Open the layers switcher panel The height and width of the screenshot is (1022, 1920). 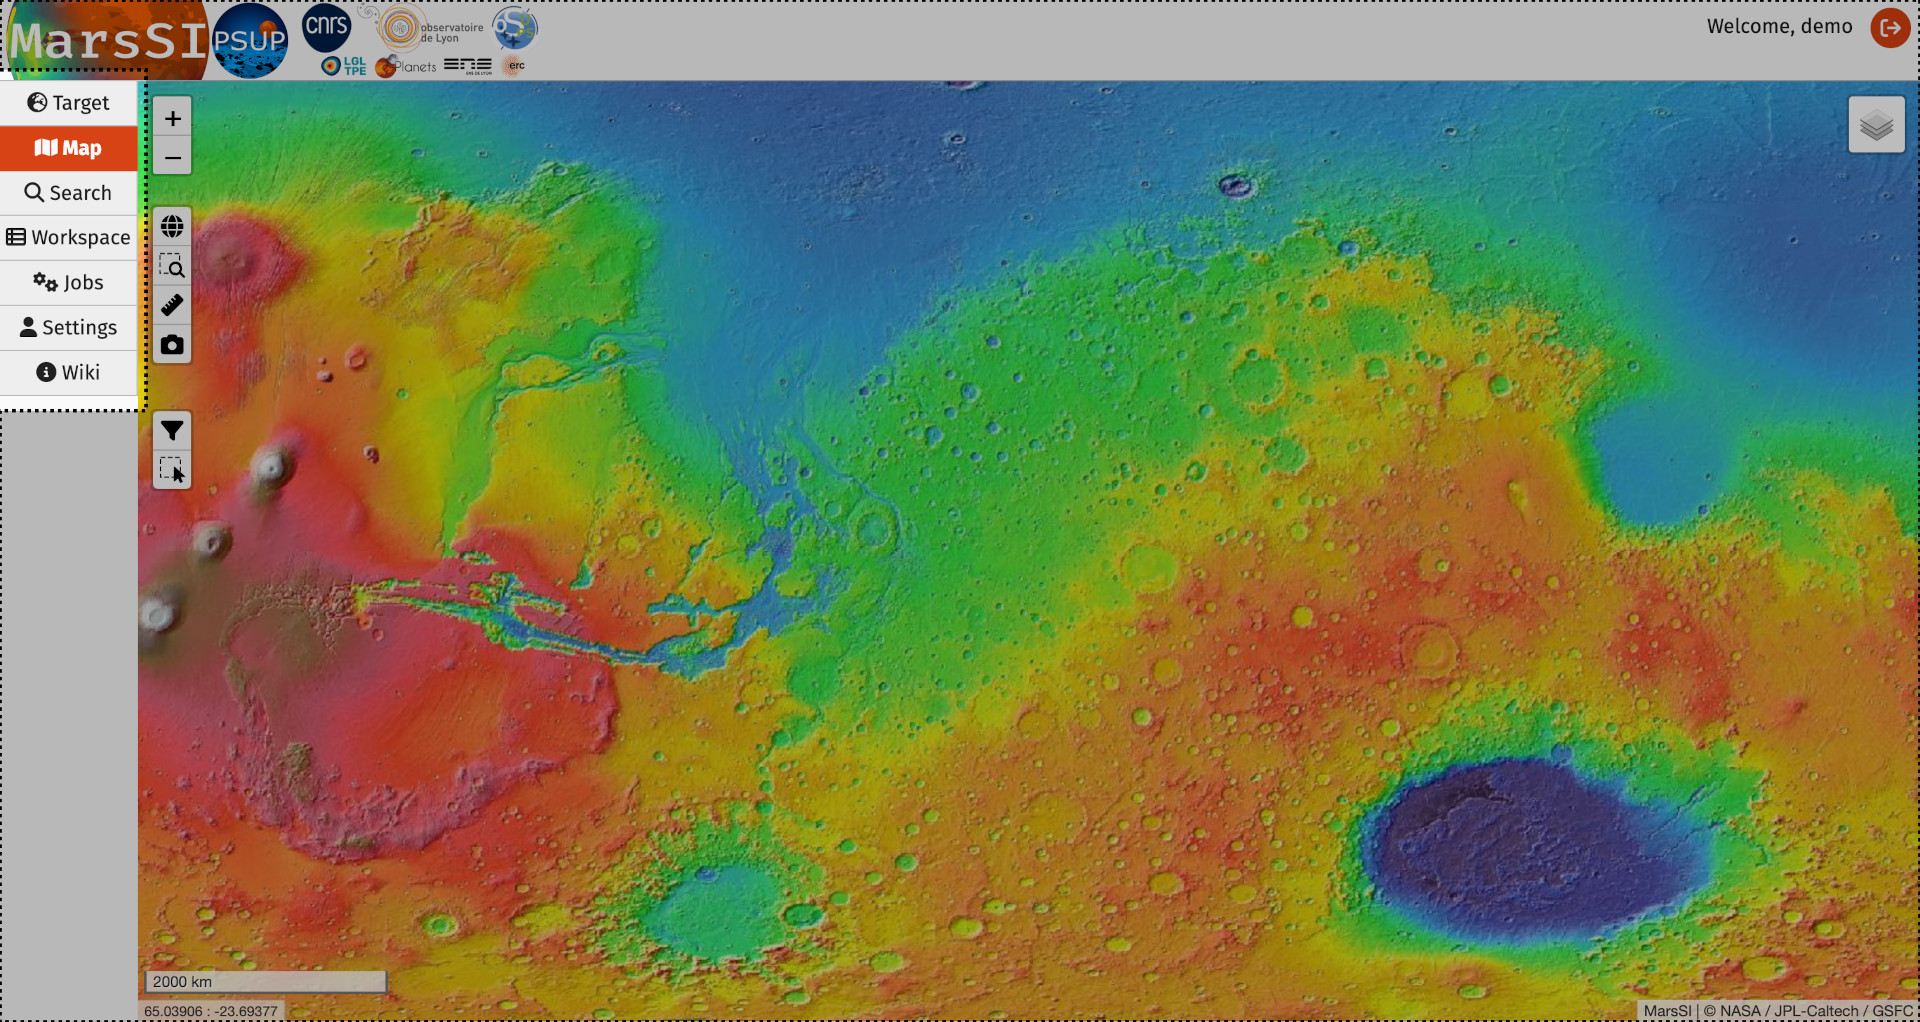(x=1876, y=125)
